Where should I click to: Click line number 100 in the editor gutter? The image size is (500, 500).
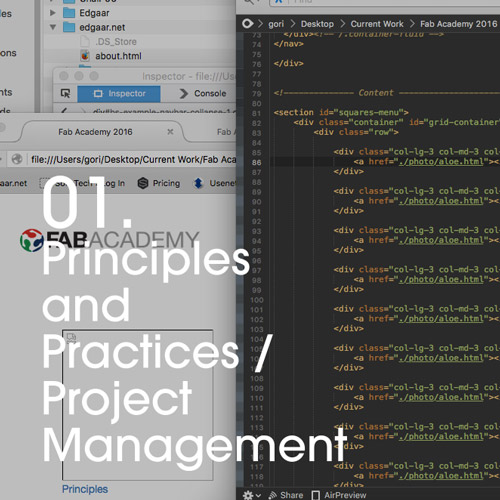click(257, 300)
